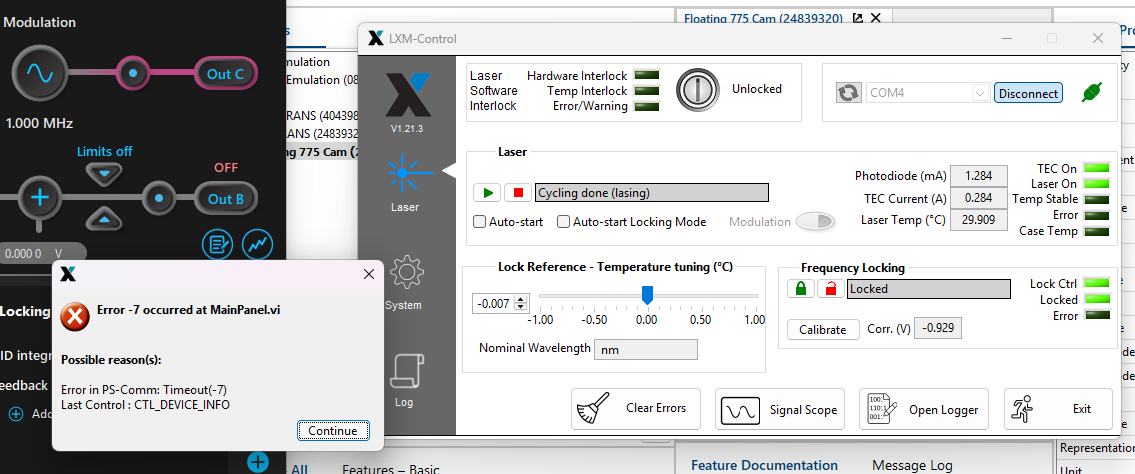Click the temperature tuning value field
The width and height of the screenshot is (1135, 474).
point(496,302)
